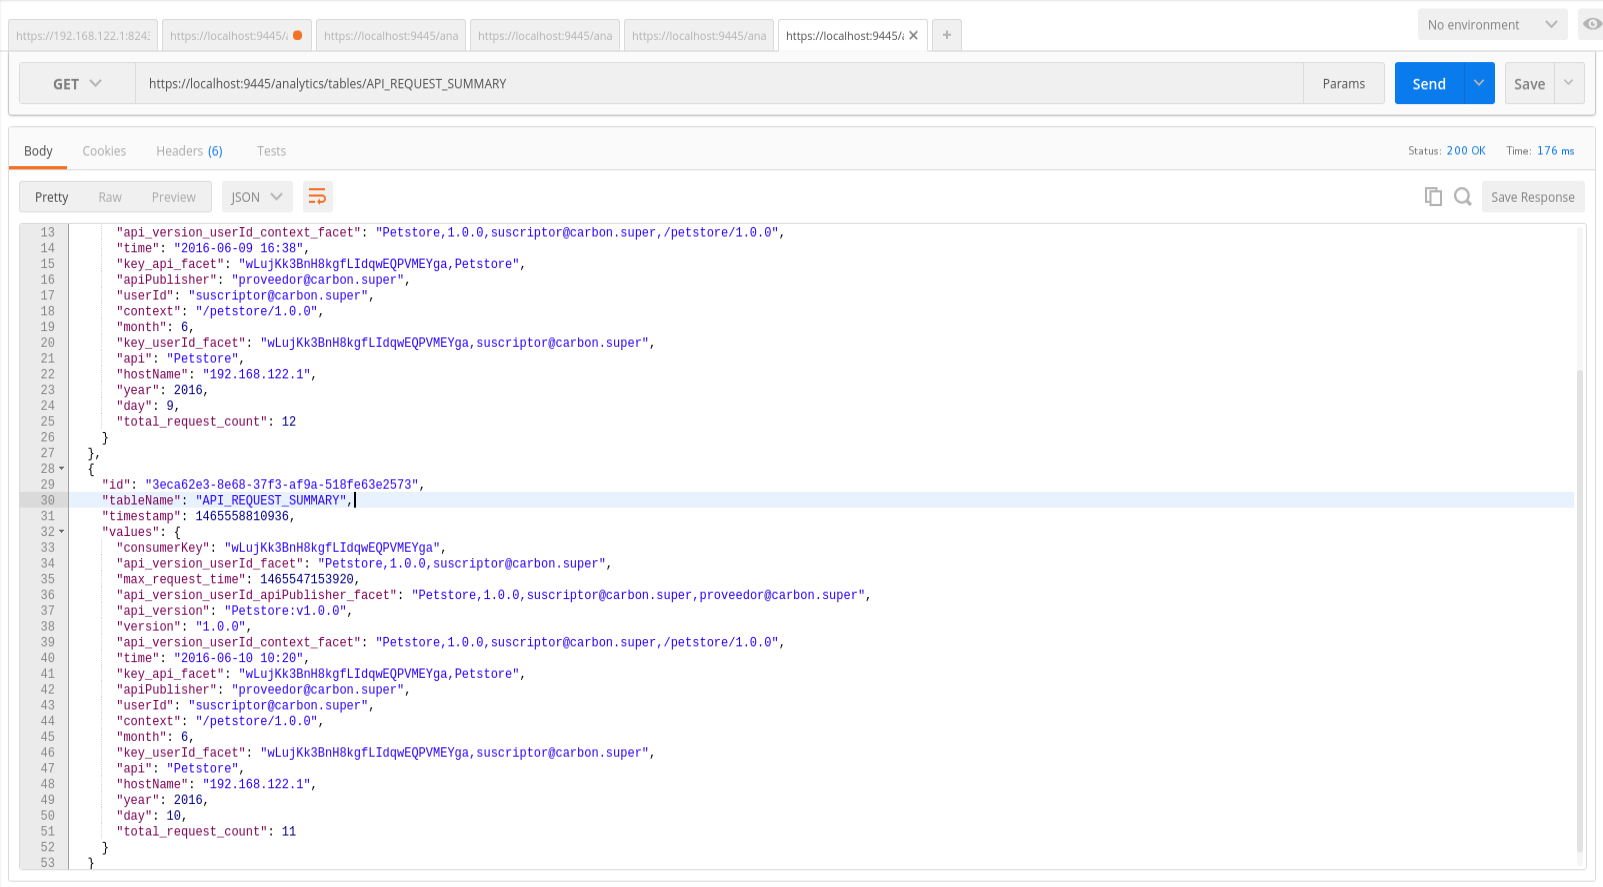Open environment quick look eye icon

click(1592, 24)
